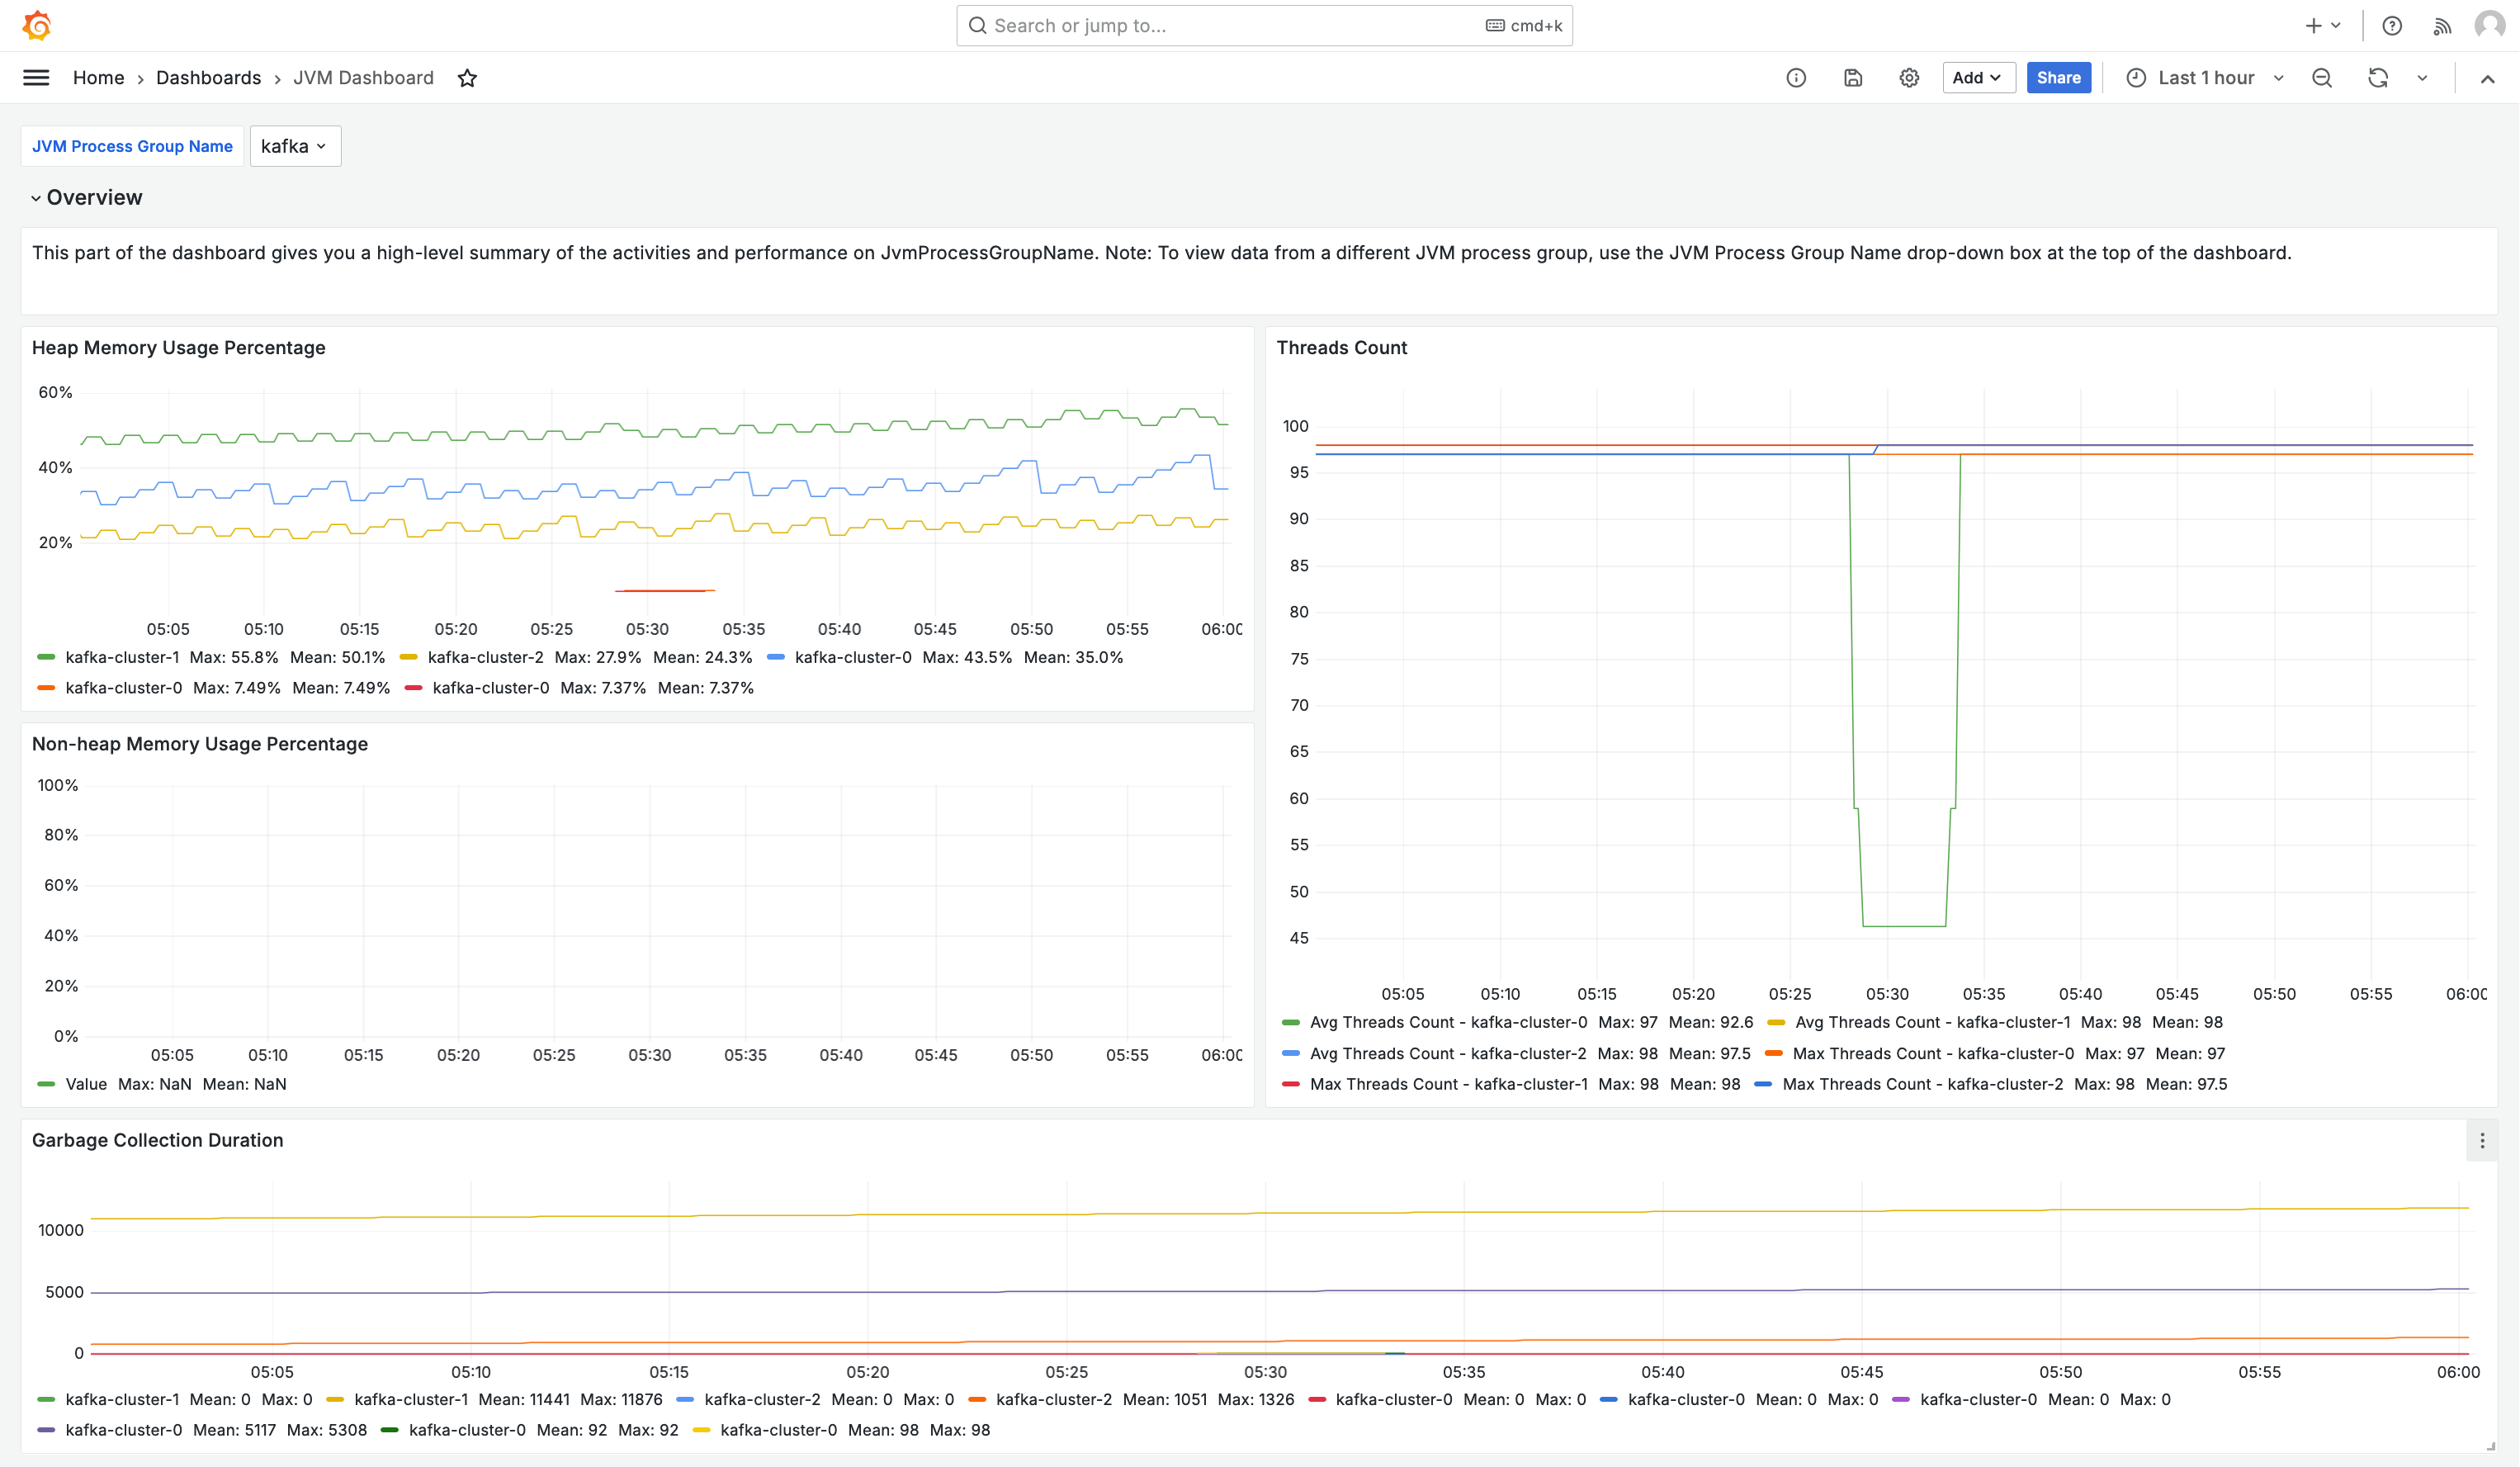The image size is (2520, 1467).
Task: Navigate to Dashboards via breadcrumb
Action: 207,77
